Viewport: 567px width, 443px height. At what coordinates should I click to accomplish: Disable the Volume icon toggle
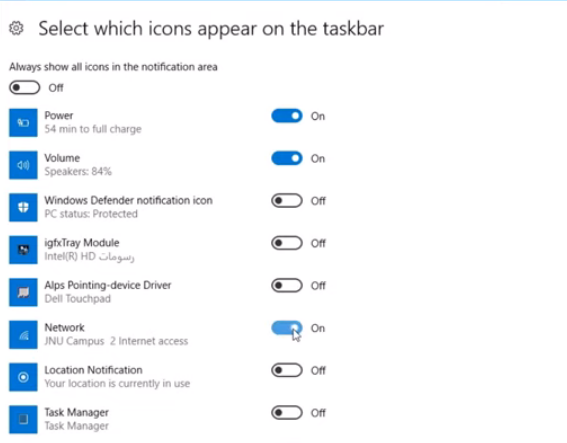(x=287, y=158)
